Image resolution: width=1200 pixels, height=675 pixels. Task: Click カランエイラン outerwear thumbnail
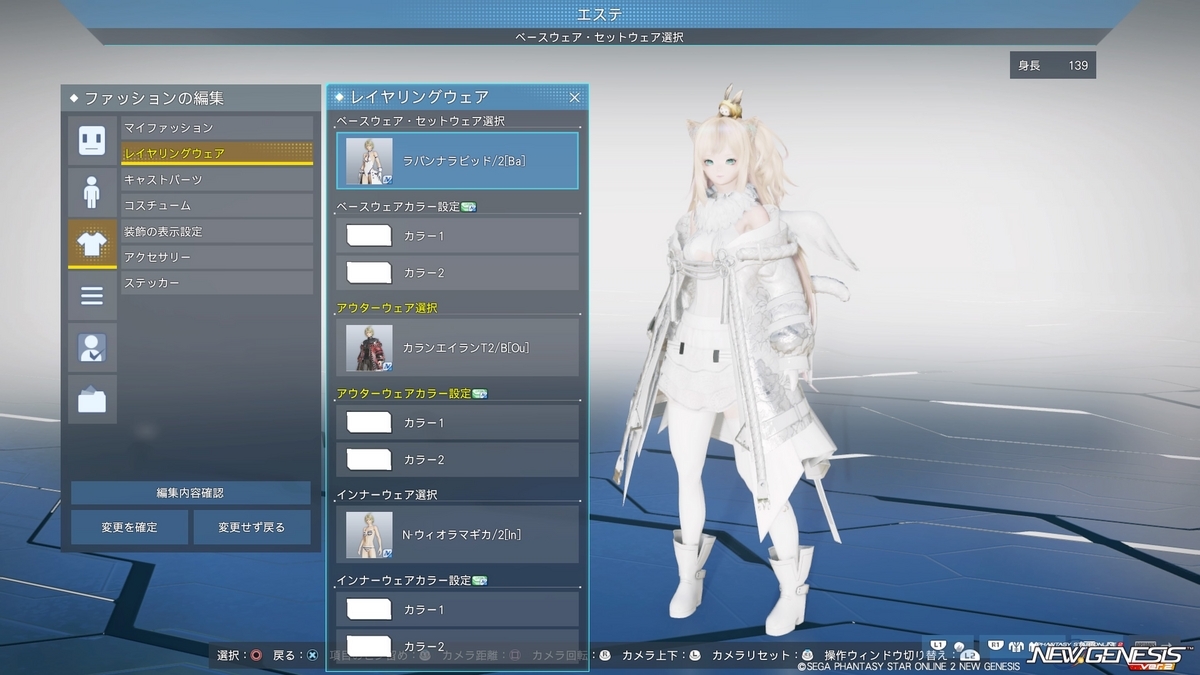point(369,348)
